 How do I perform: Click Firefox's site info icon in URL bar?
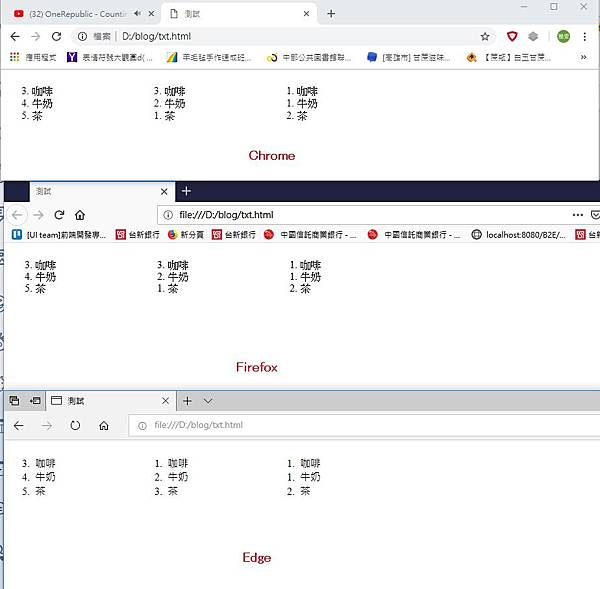pyautogui.click(x=168, y=215)
